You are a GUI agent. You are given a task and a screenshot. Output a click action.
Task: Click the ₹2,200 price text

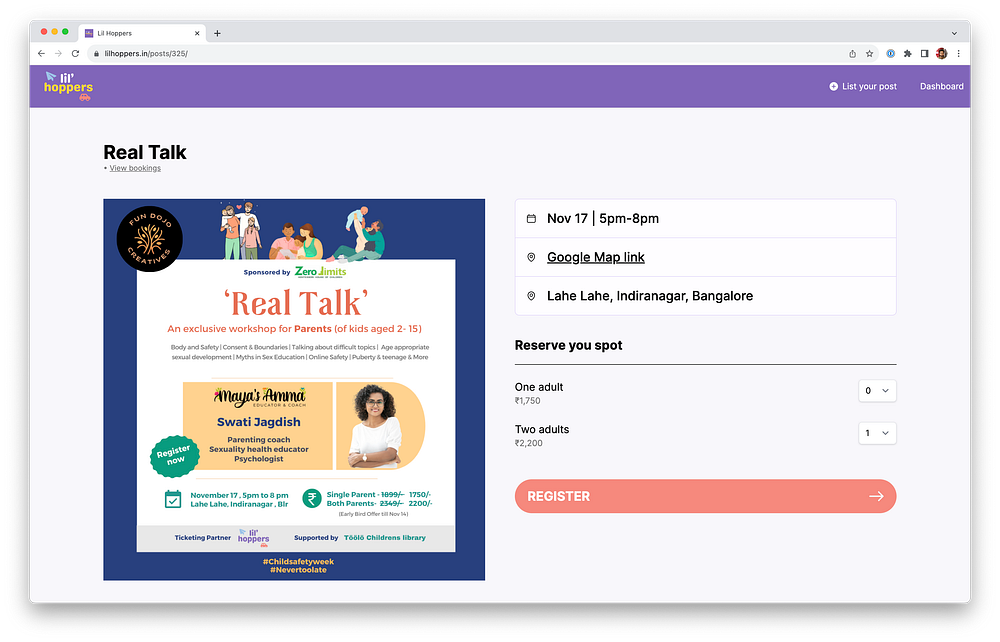(529, 443)
